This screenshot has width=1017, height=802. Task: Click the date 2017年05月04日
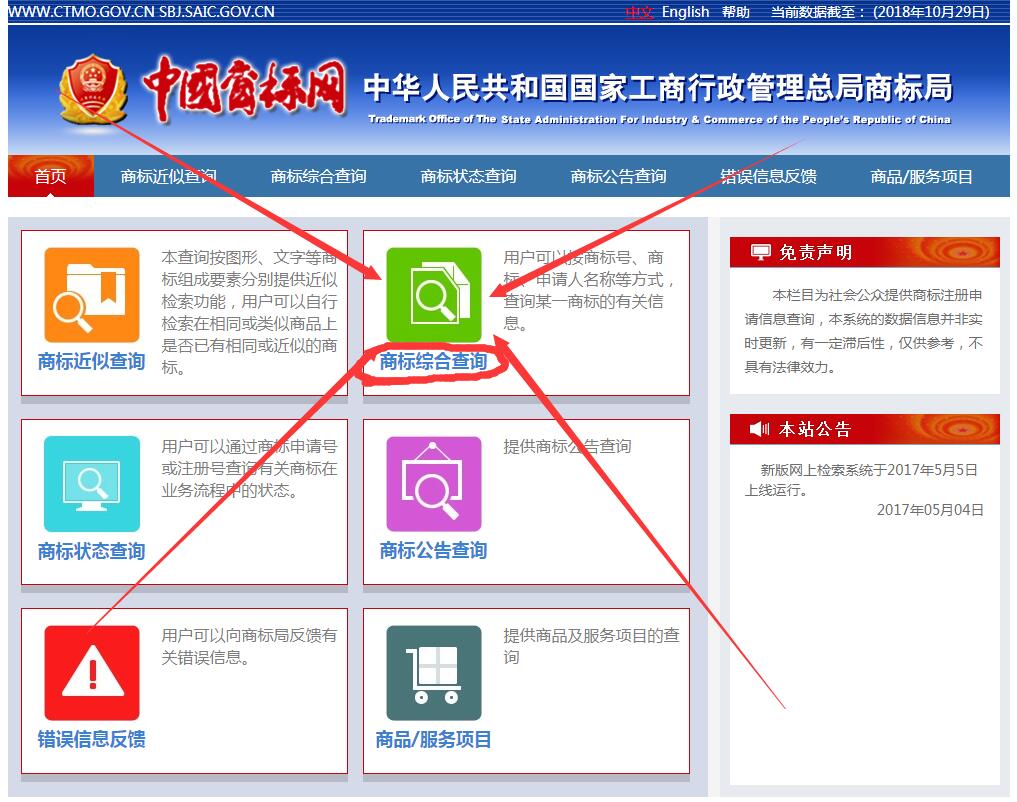(x=930, y=510)
